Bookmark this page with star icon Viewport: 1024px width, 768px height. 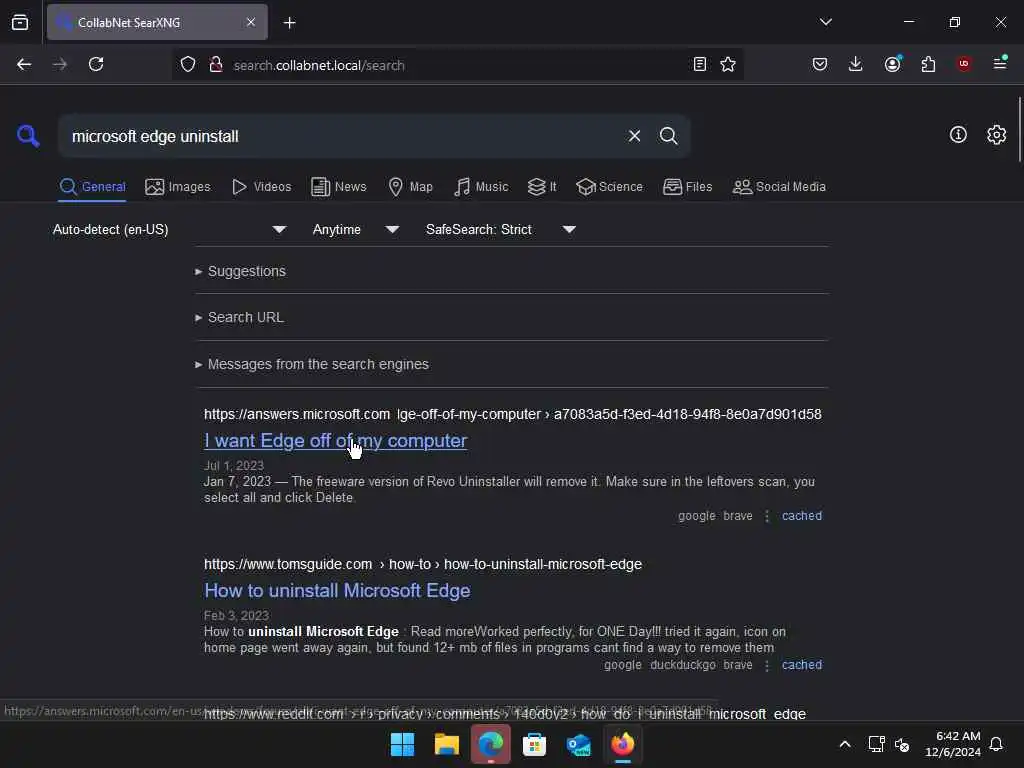click(728, 64)
